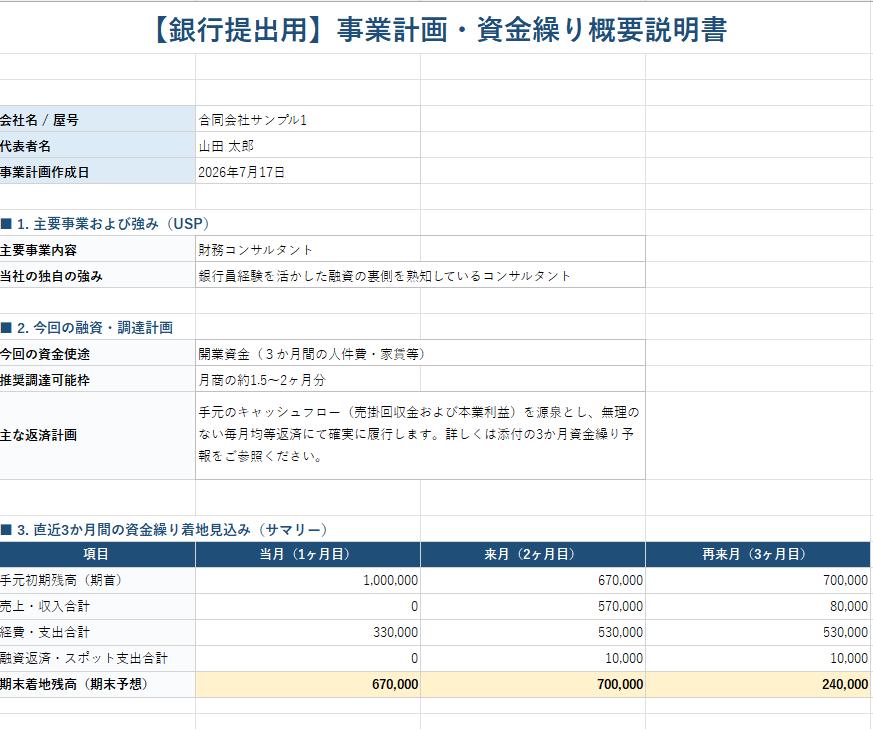This screenshot has width=873, height=729.
Task: Click the 当月（1ヶ月目） column header
Action: click(x=308, y=554)
